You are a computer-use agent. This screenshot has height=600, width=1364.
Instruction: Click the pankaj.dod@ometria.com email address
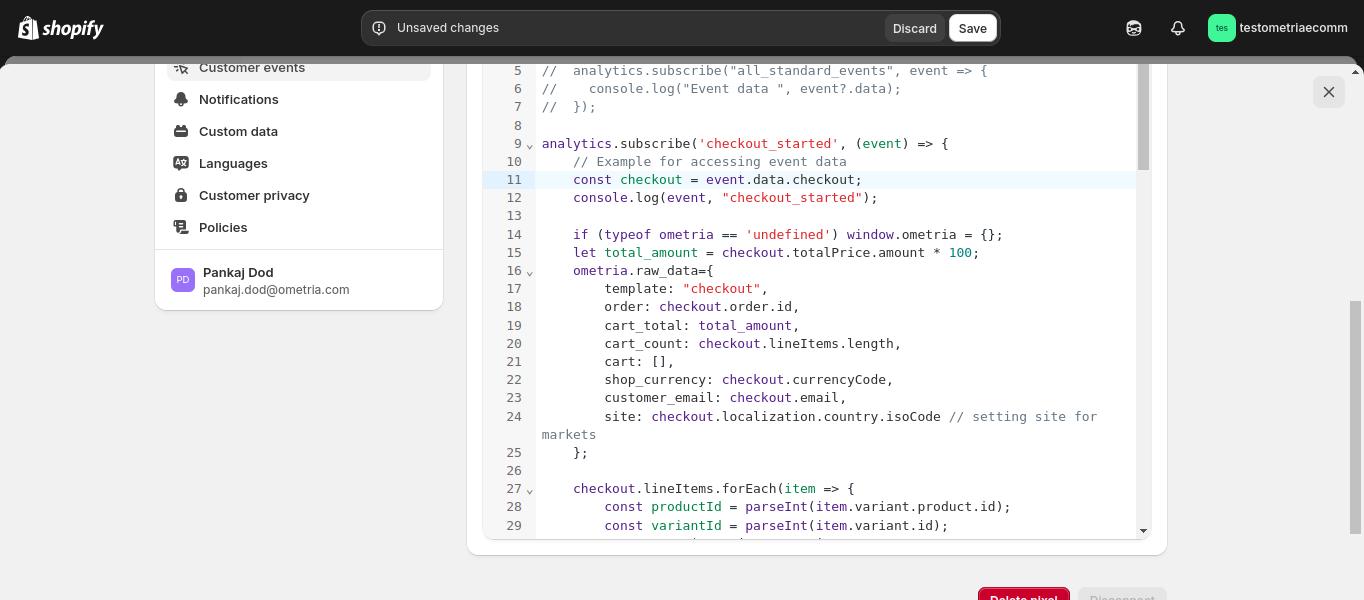pyautogui.click(x=276, y=290)
